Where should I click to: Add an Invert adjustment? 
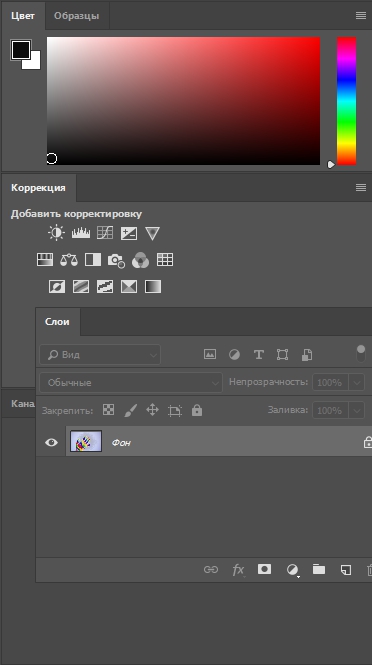57,287
